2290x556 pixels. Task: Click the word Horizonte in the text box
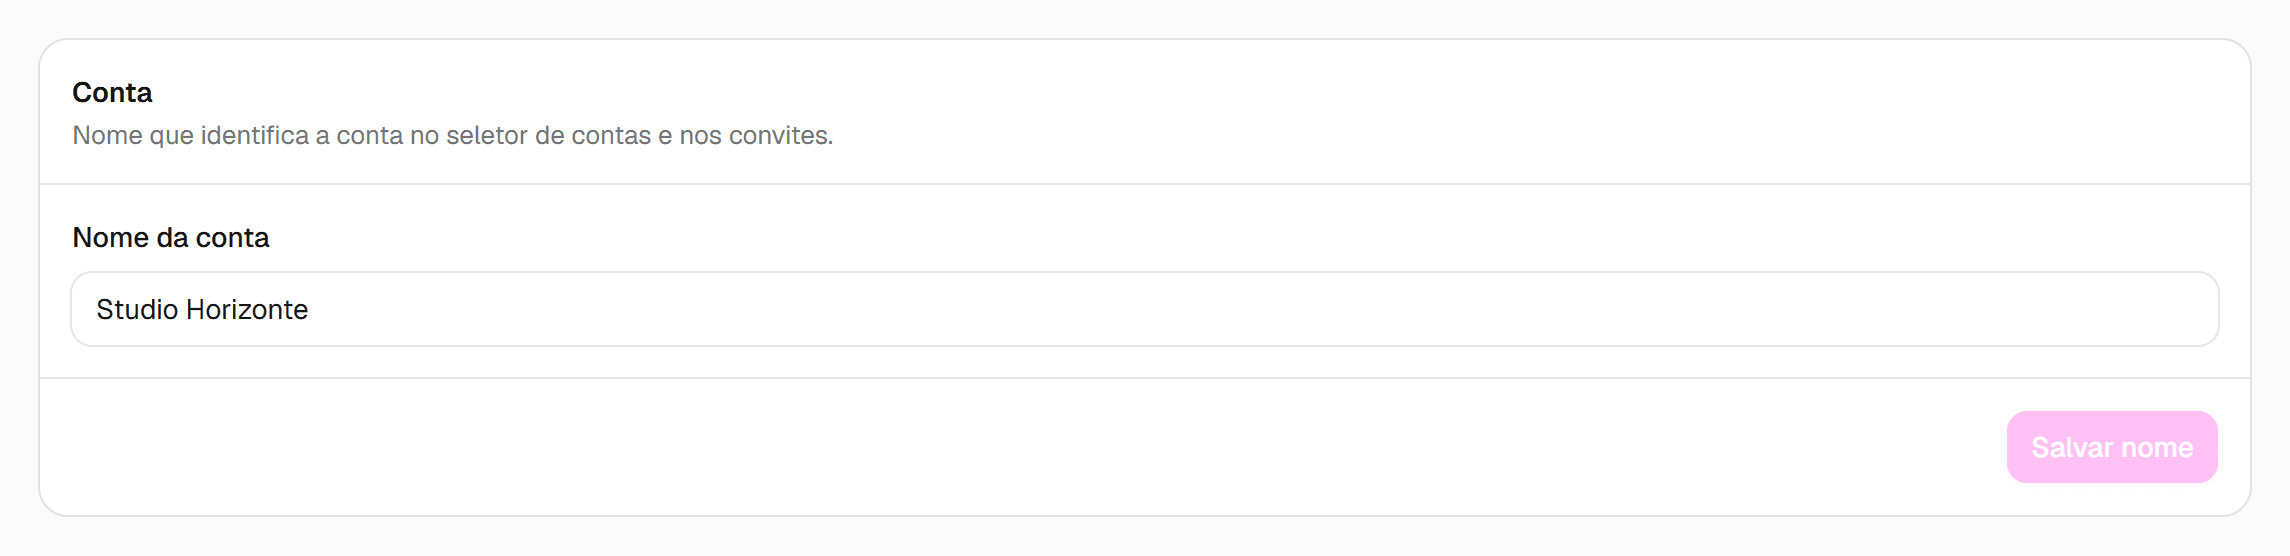[x=247, y=310]
